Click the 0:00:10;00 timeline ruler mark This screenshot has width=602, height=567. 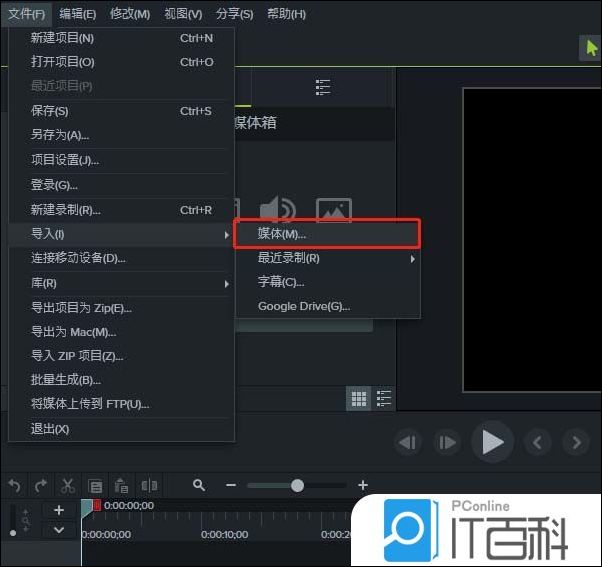[x=224, y=534]
